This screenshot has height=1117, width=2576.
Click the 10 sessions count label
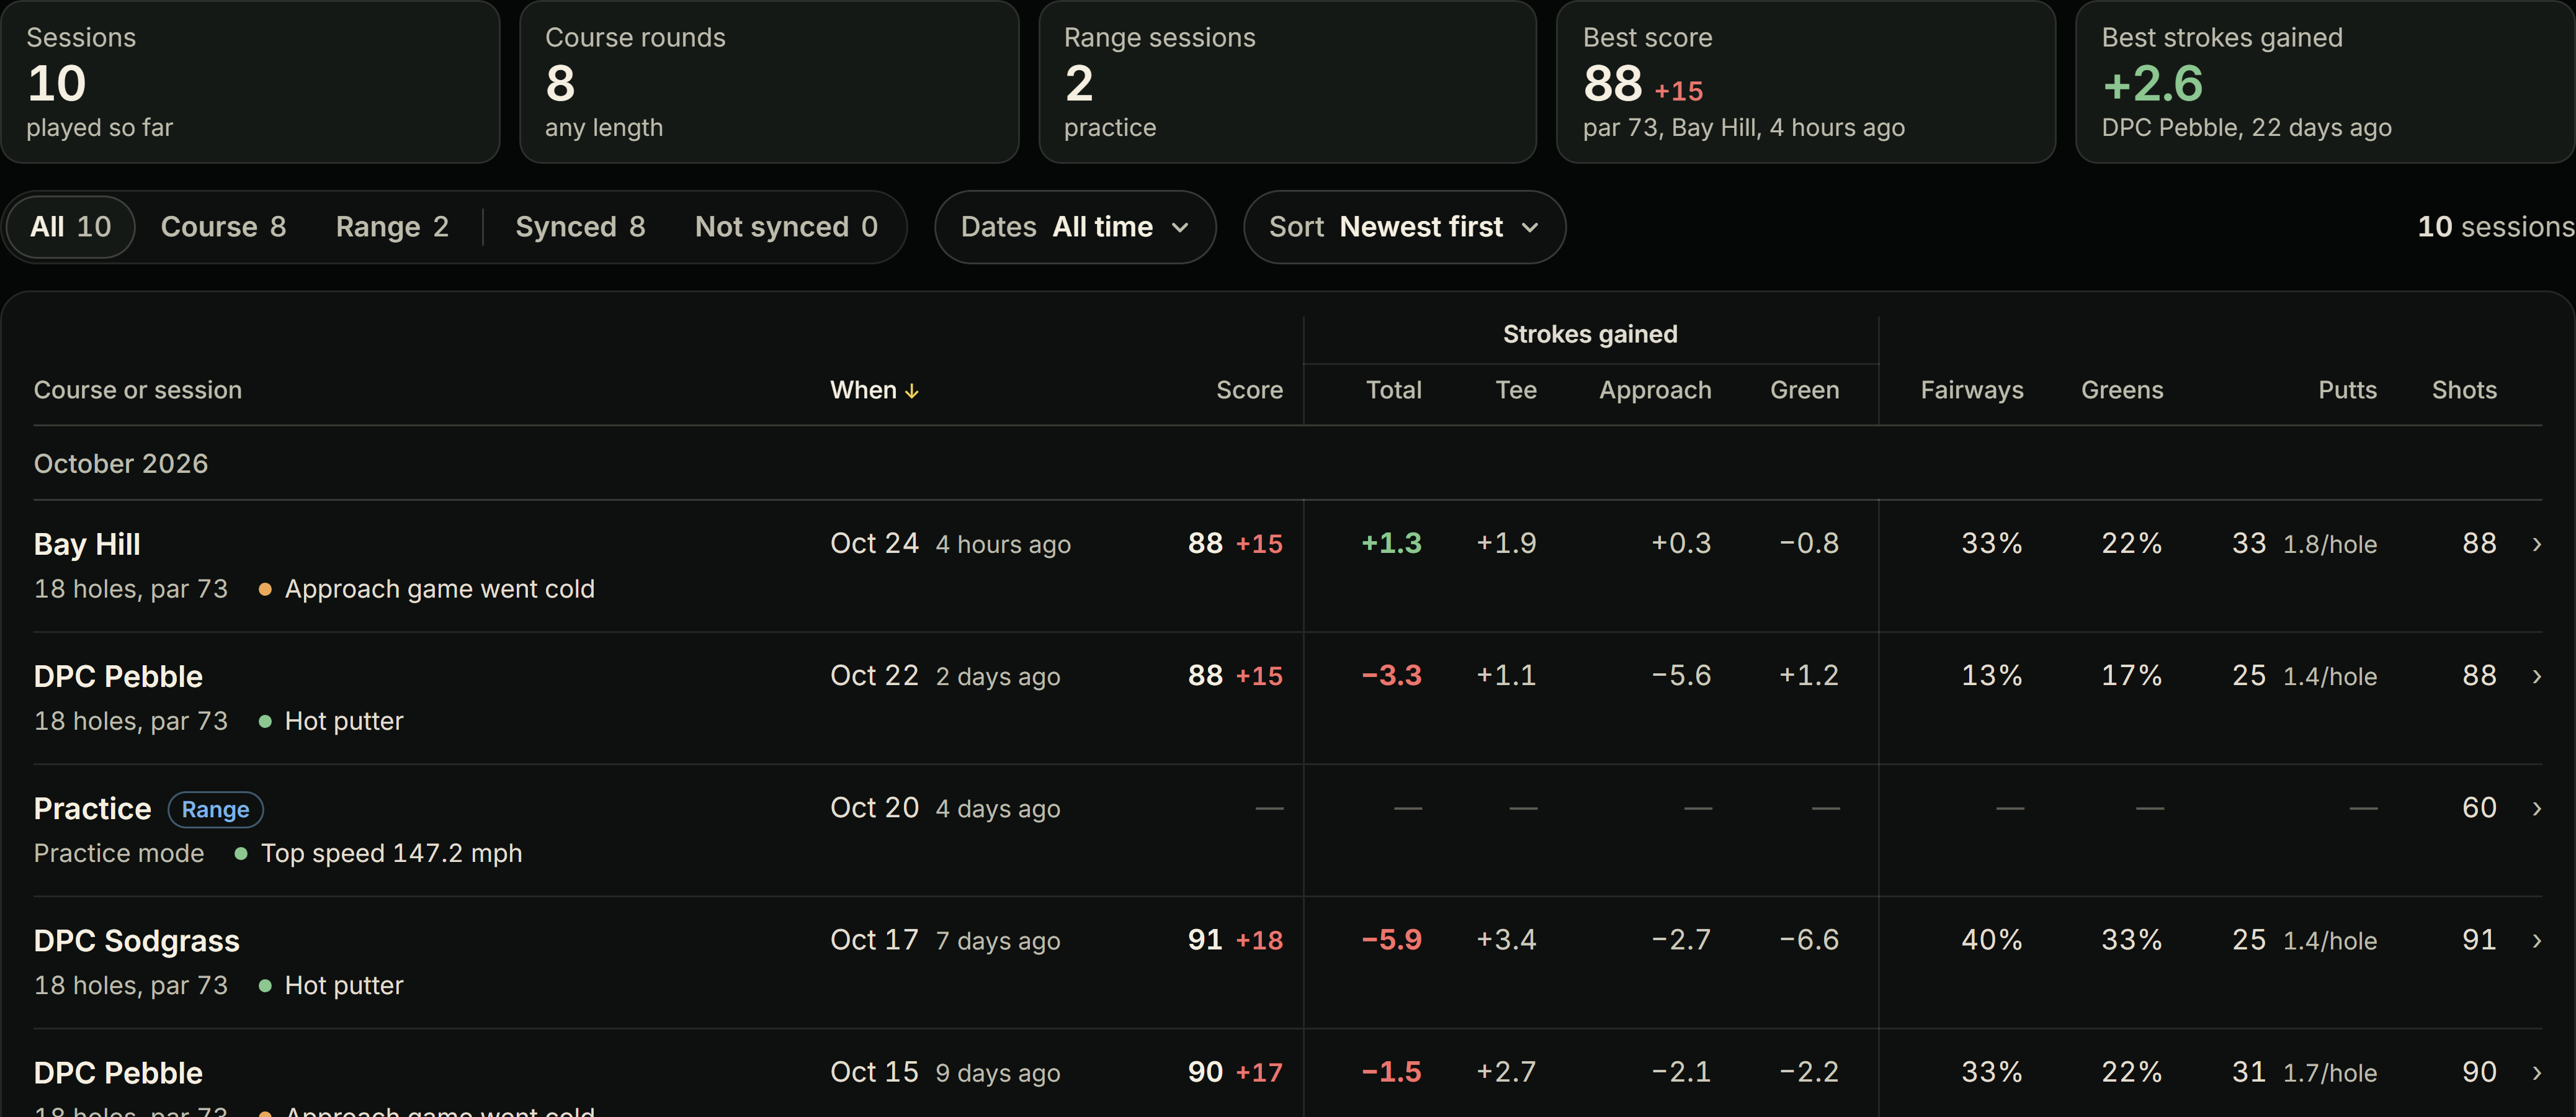coord(2495,227)
